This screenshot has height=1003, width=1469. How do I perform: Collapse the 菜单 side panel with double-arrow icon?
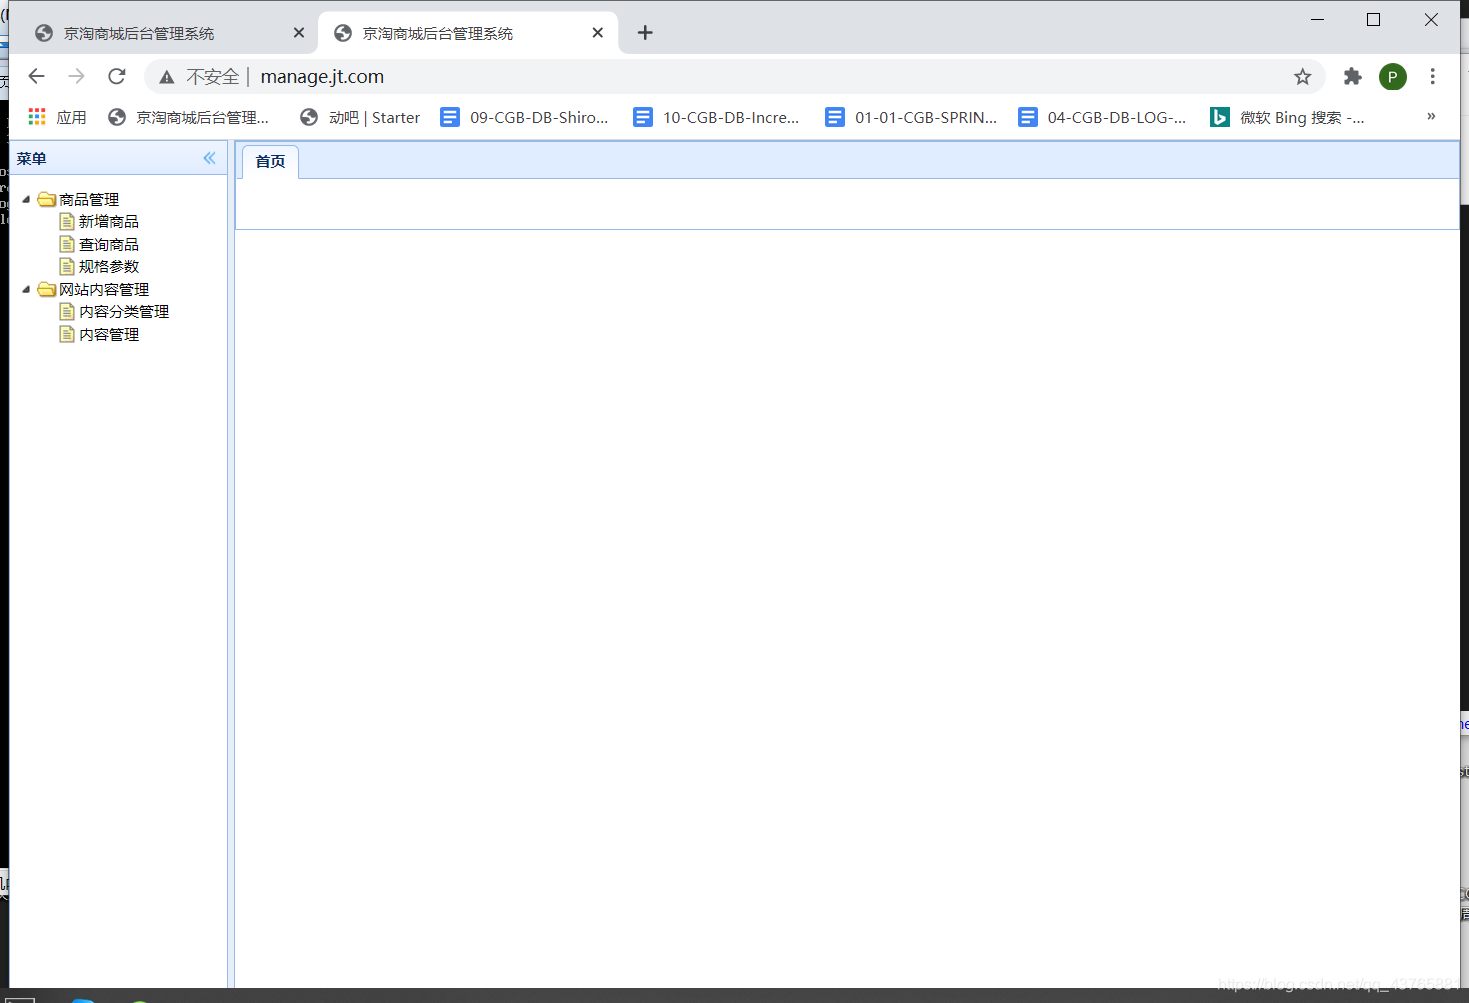click(209, 158)
